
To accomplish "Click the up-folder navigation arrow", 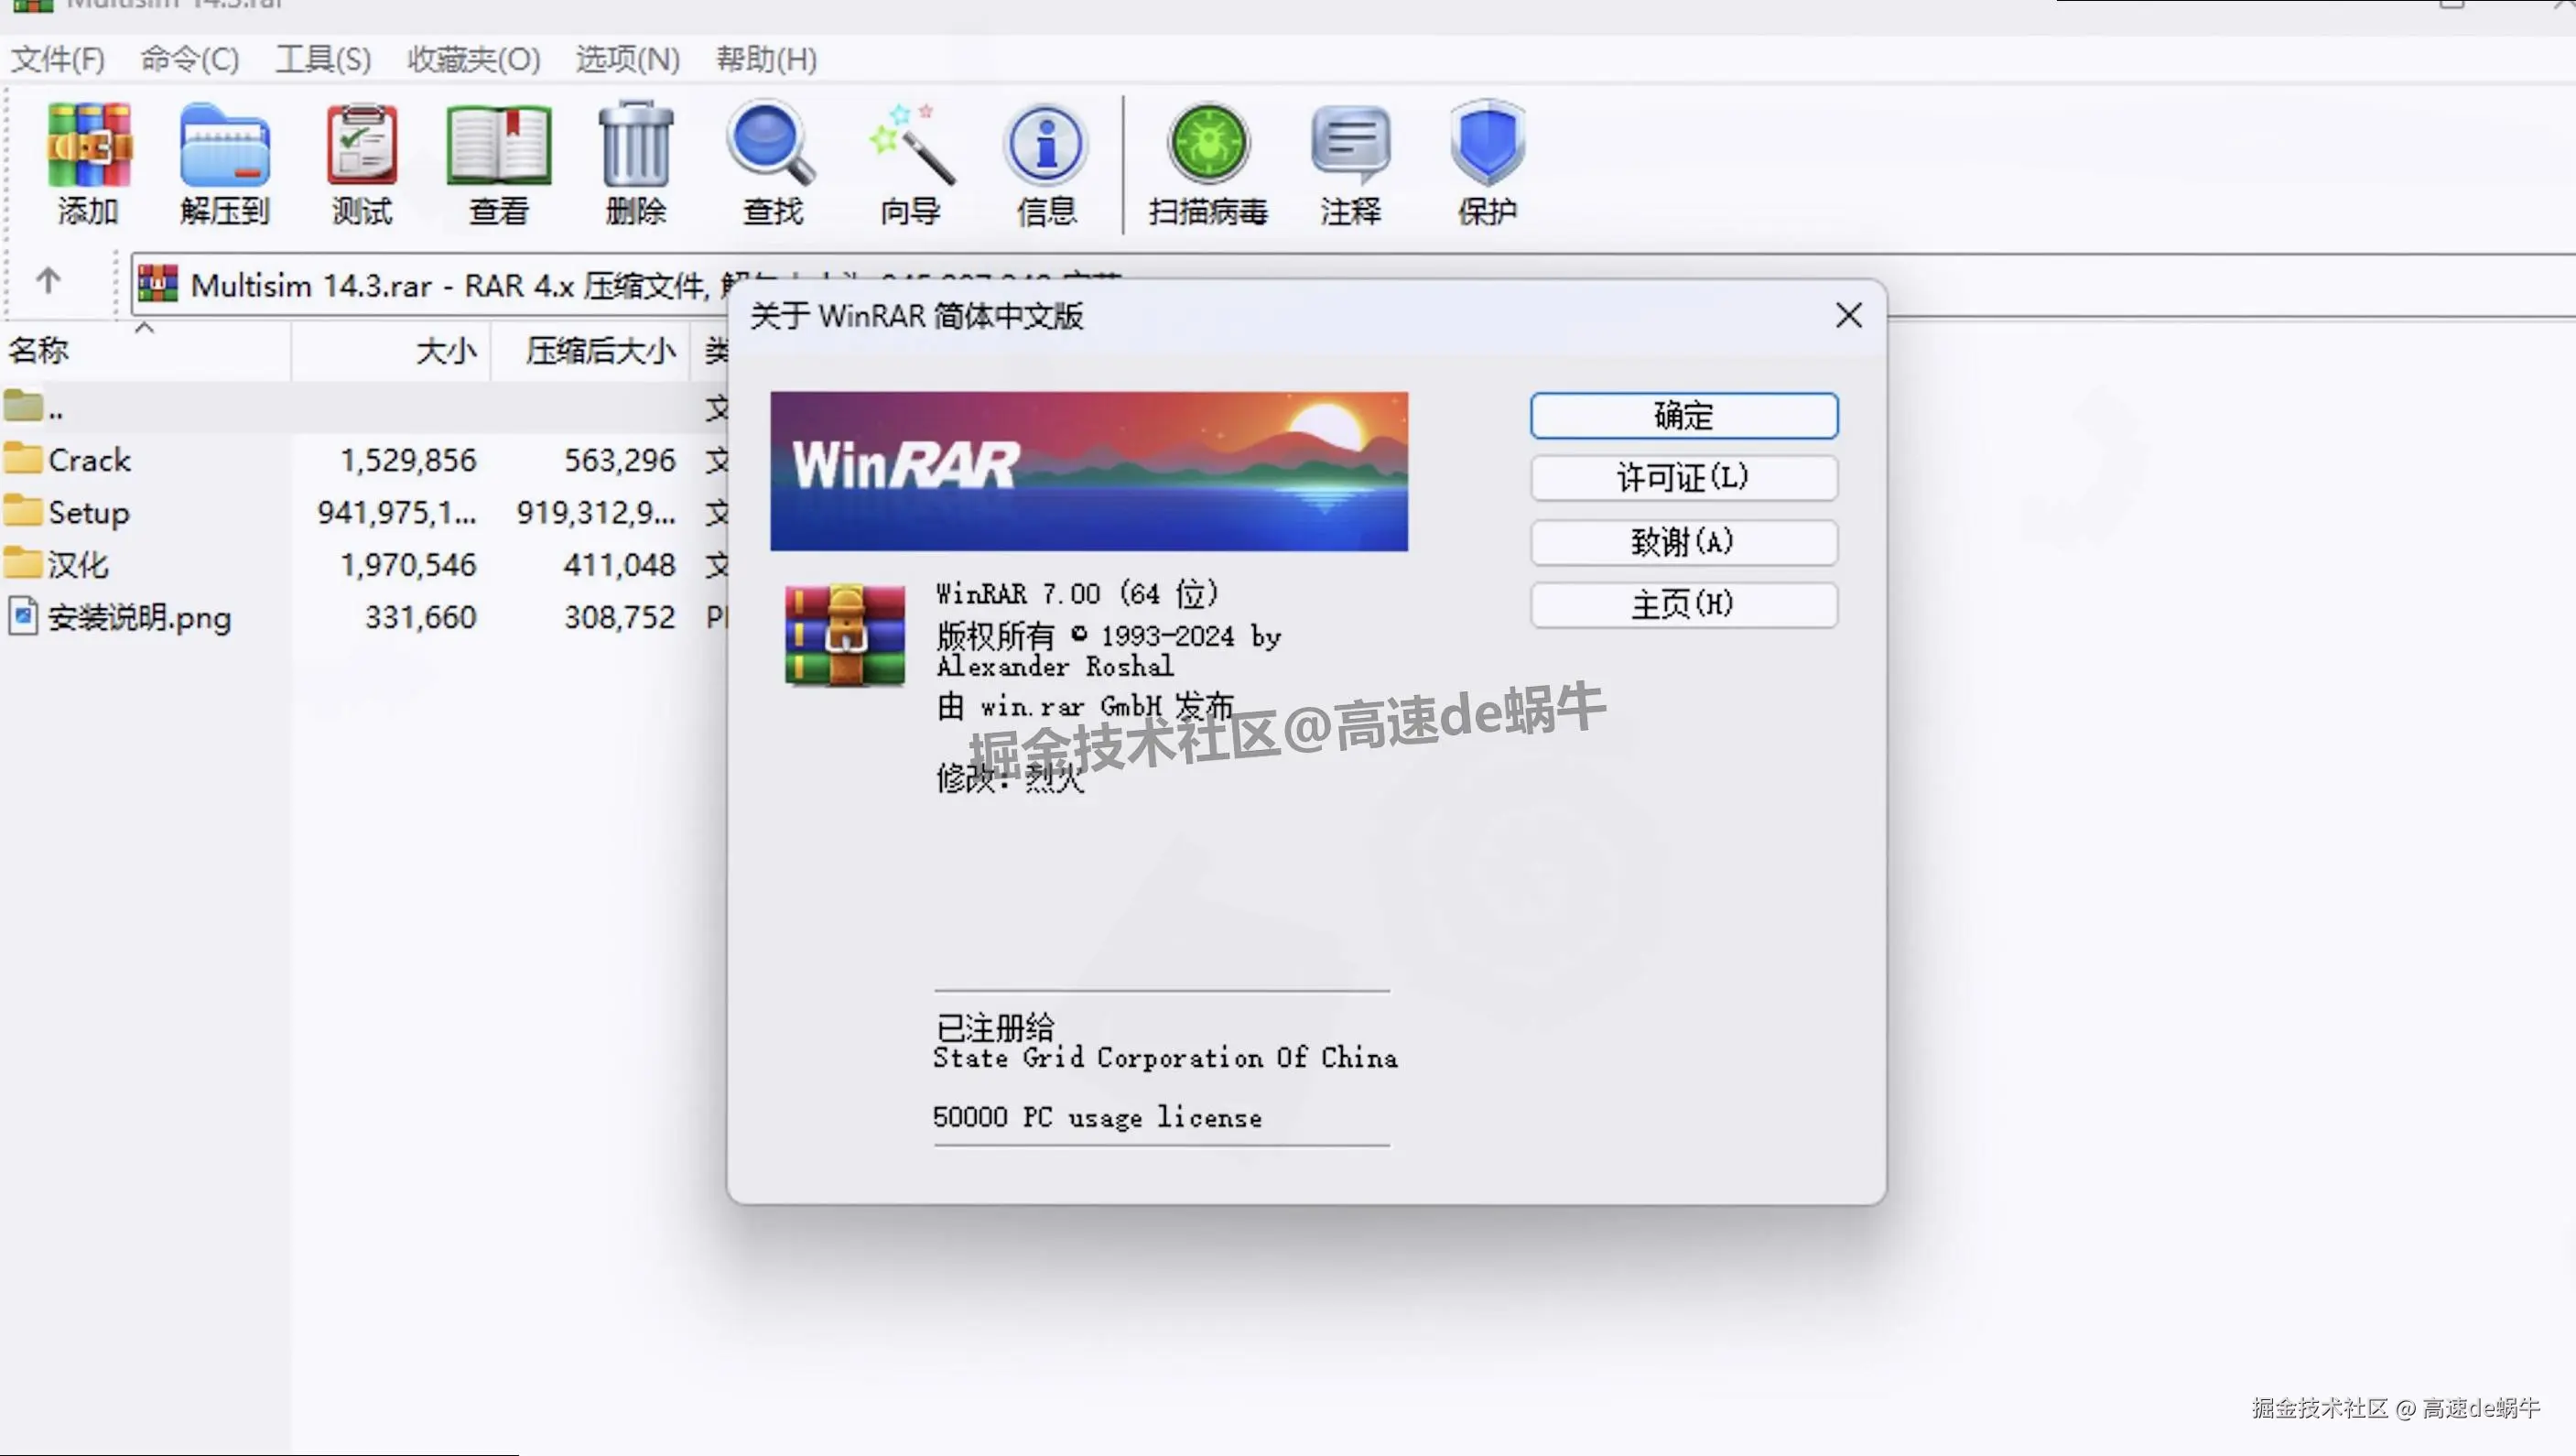I will tap(47, 283).
